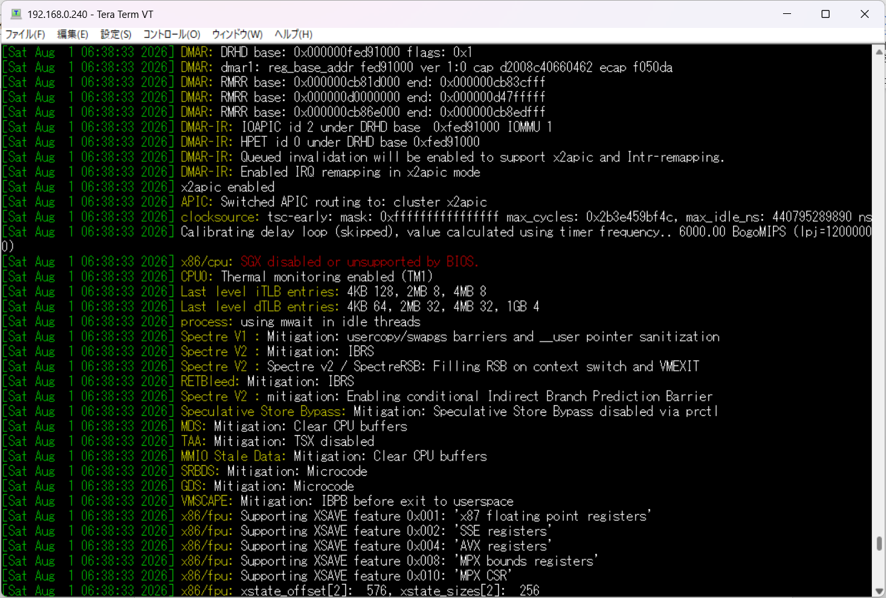Screen dimensions: 886x598
Task: Click the window title '192.168.0.240 - Tera Term VT'
Action: tap(90, 14)
